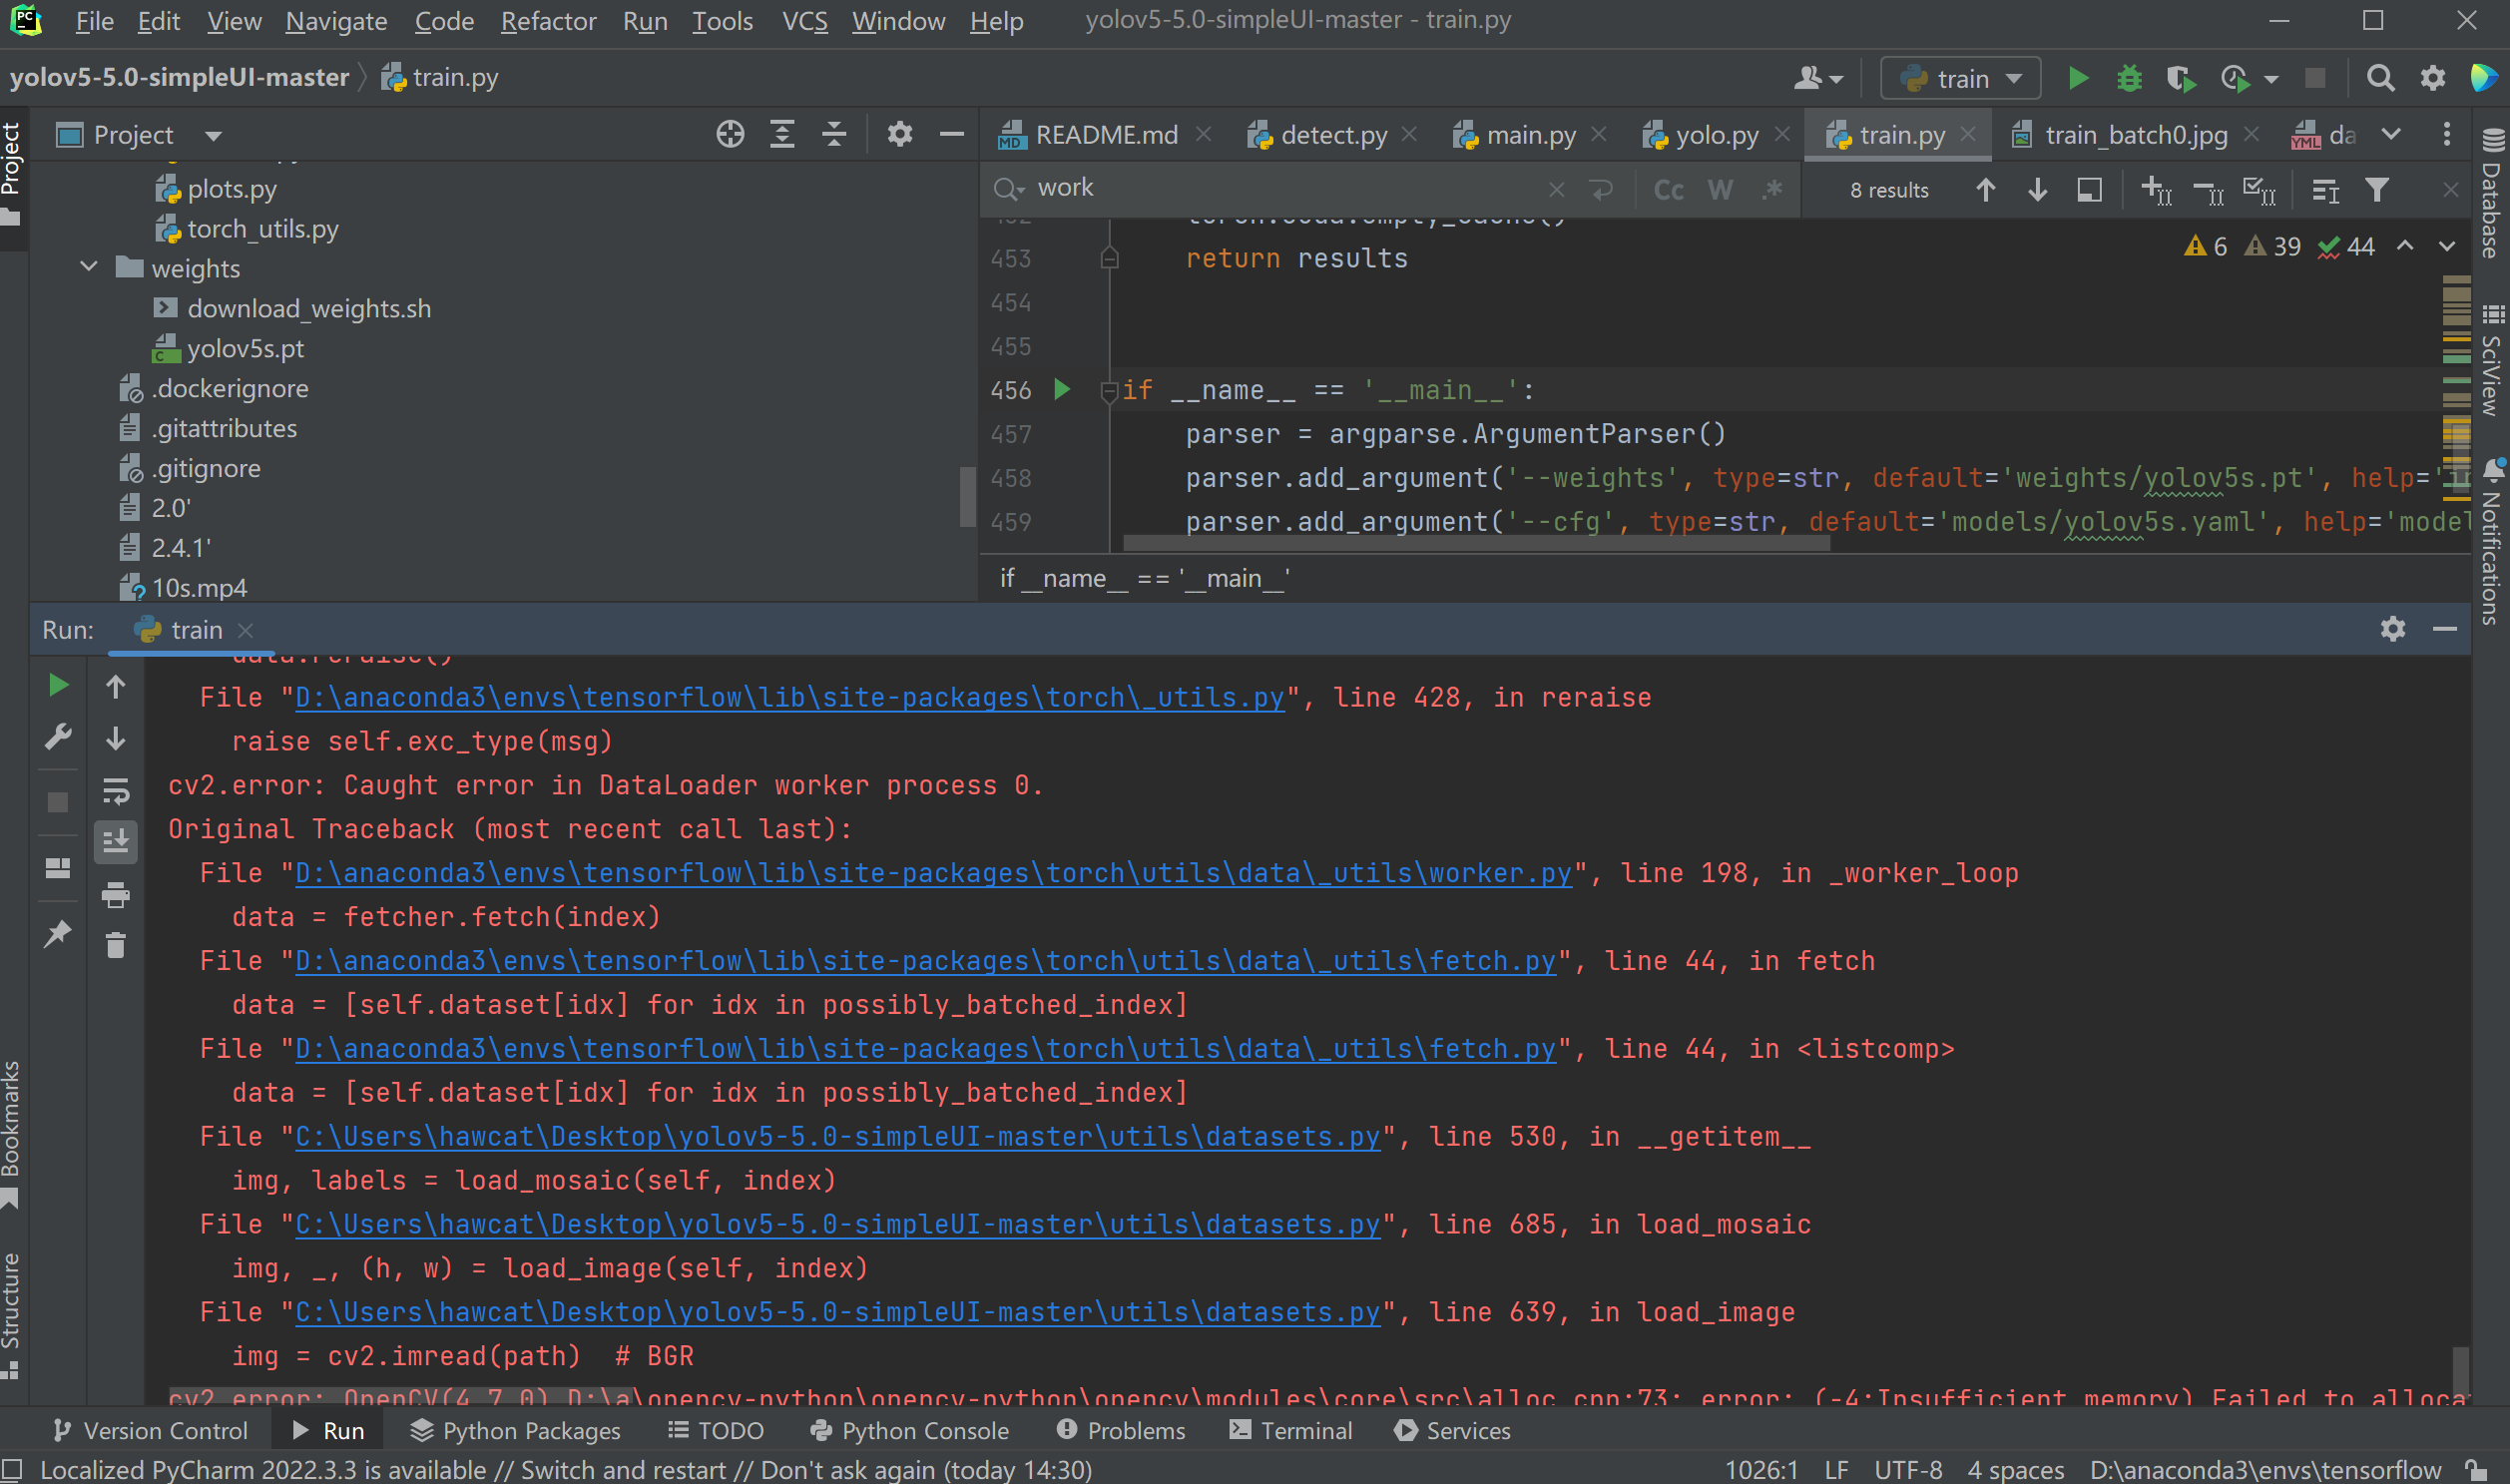Go to next highlighted error chevron
The height and width of the screenshot is (1484, 2510).
pyautogui.click(x=2446, y=246)
